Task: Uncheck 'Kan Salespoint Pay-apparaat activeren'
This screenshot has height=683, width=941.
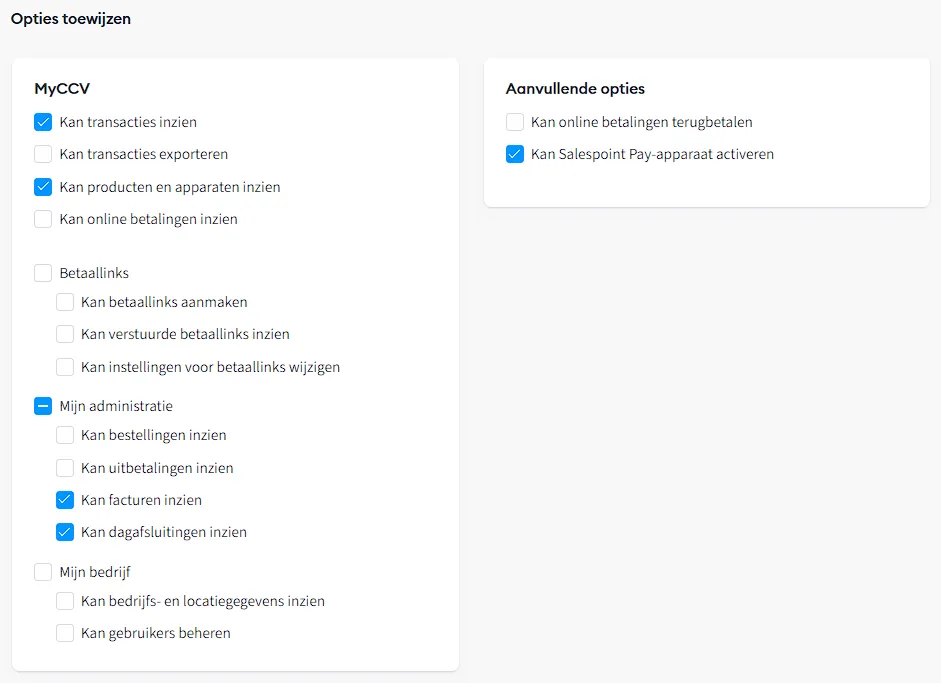Action: (515, 154)
